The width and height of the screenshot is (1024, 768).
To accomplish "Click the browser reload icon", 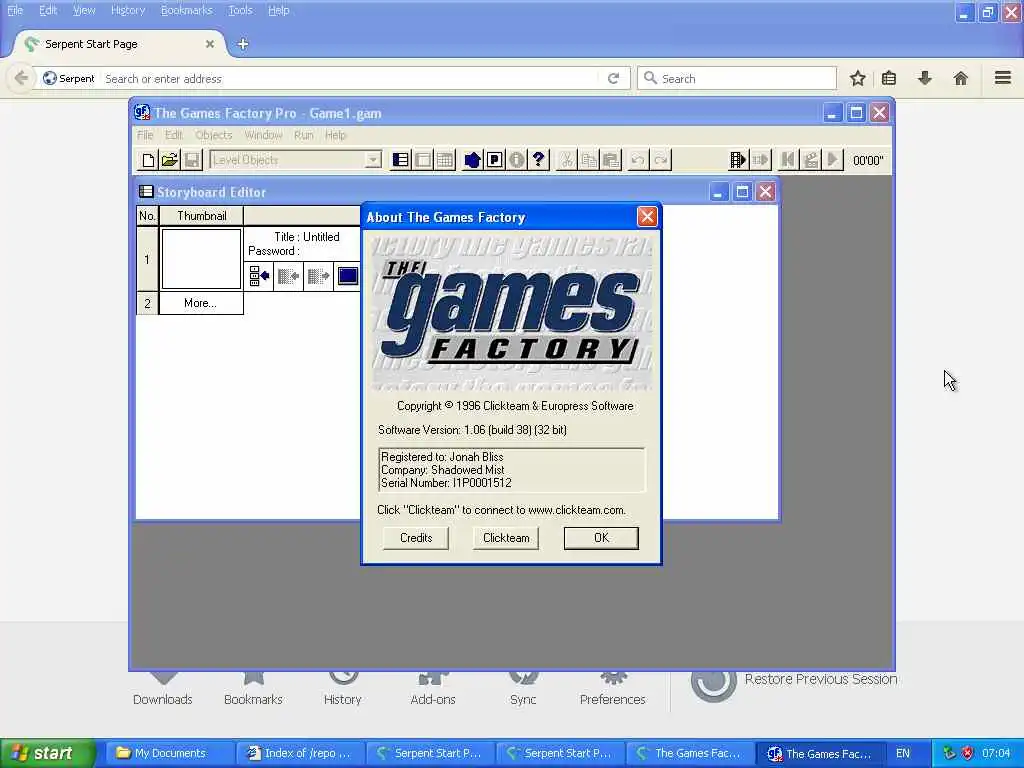I will (613, 79).
